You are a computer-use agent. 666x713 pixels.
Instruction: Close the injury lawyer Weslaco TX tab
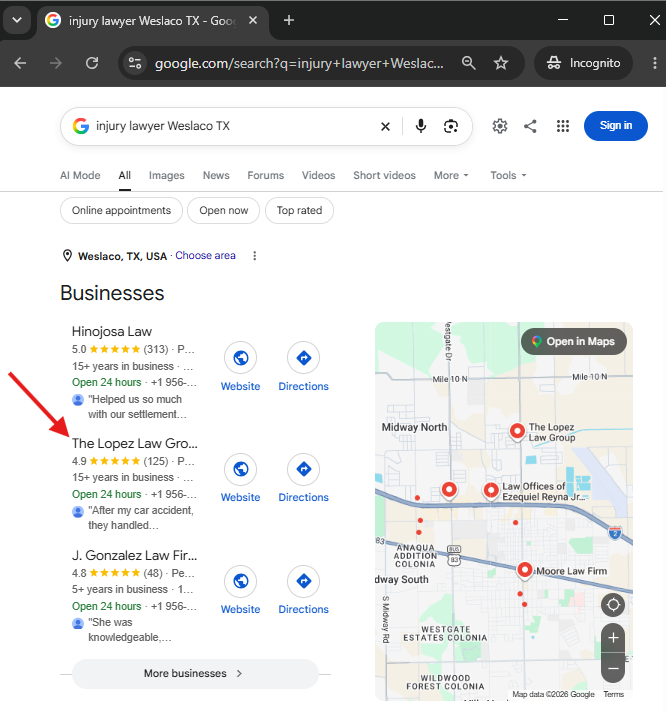tap(253, 20)
